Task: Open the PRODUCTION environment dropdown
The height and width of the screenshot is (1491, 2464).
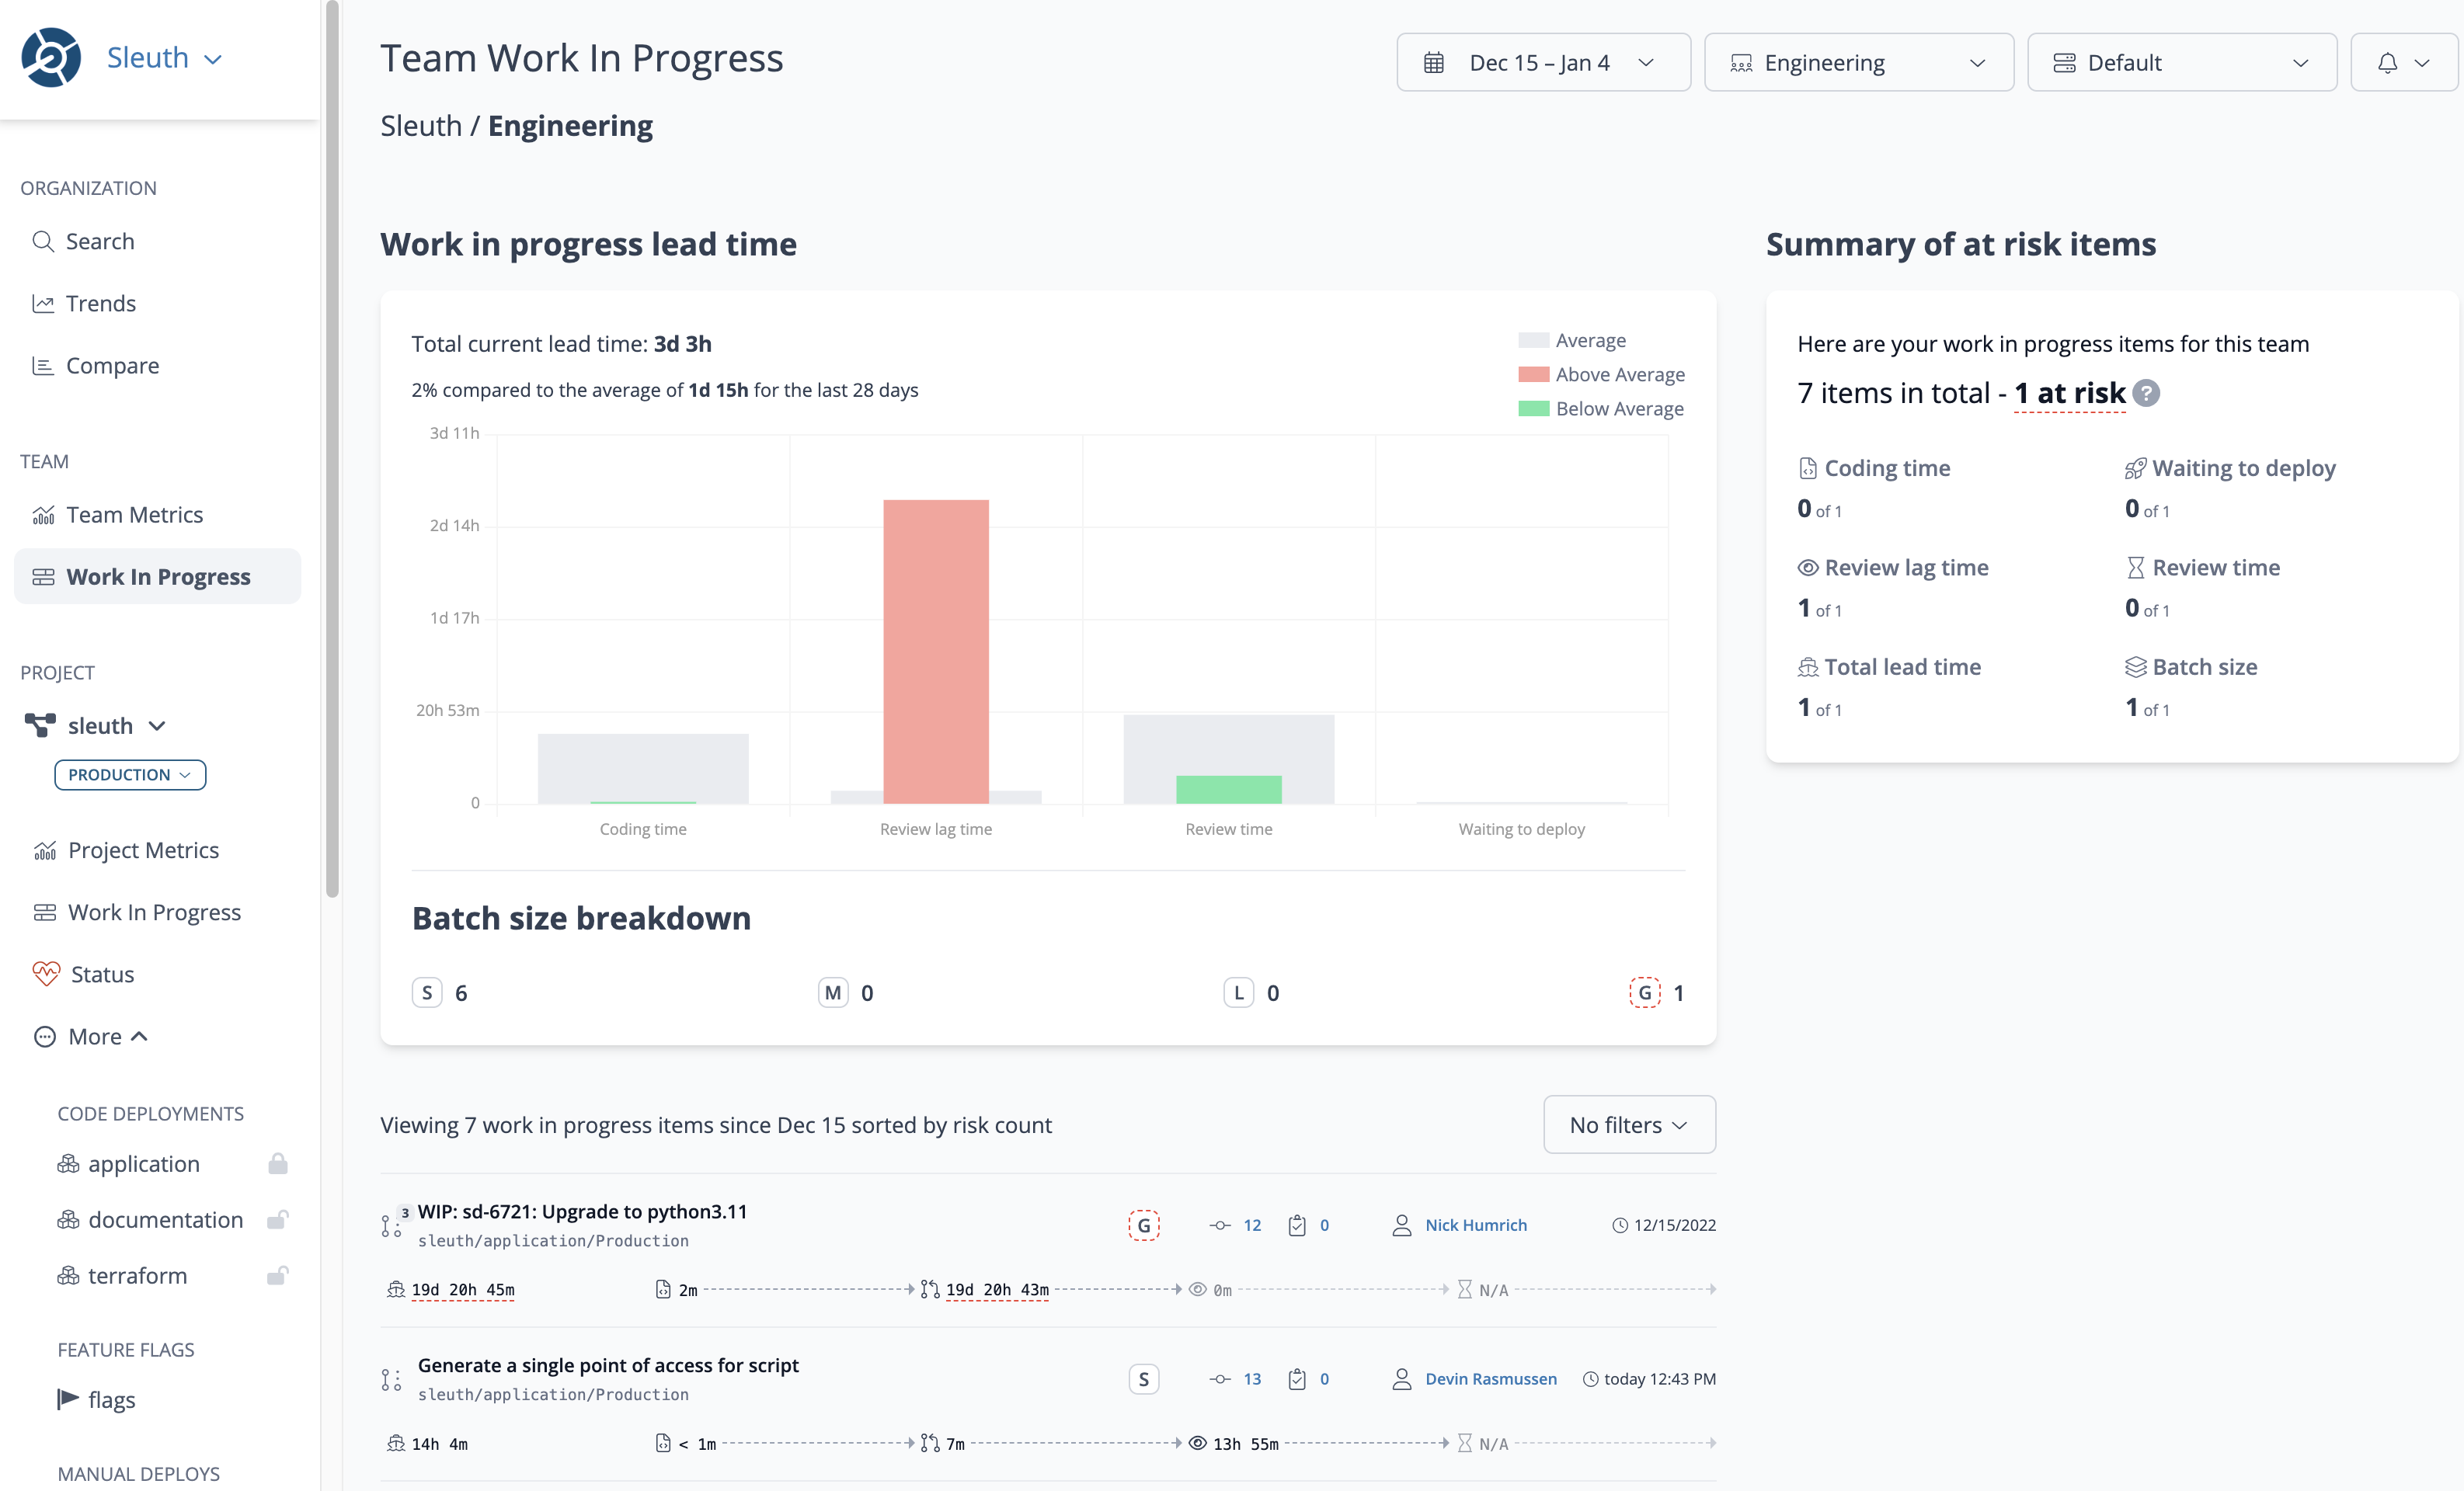Action: (x=130, y=774)
